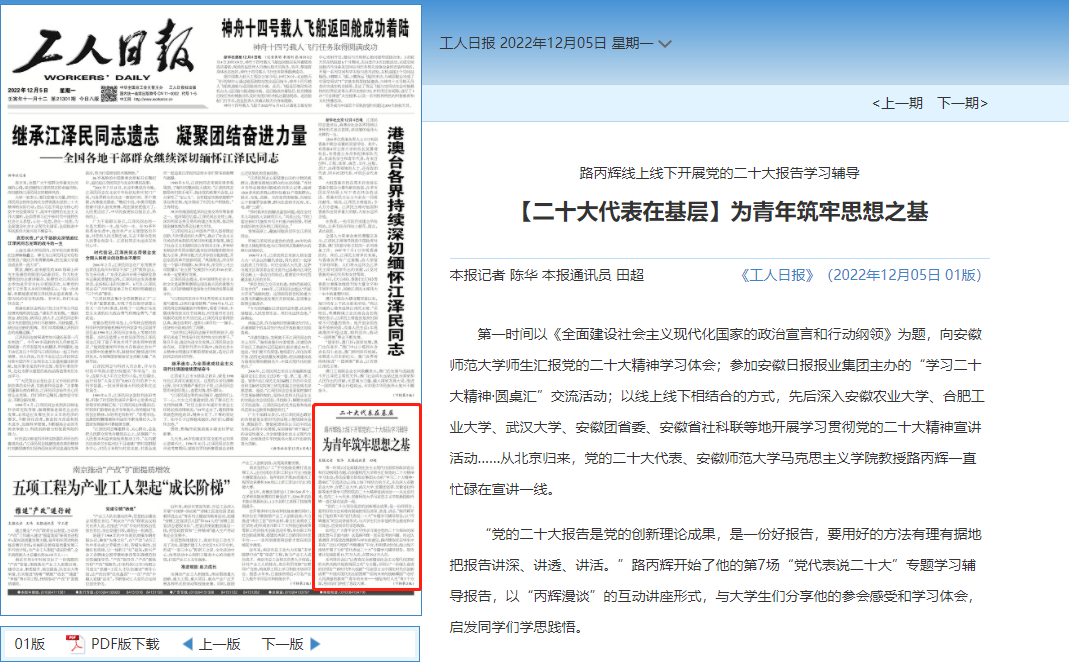Go to next issue 下一期
Screen dimensions: 1069x662
(x=963, y=103)
